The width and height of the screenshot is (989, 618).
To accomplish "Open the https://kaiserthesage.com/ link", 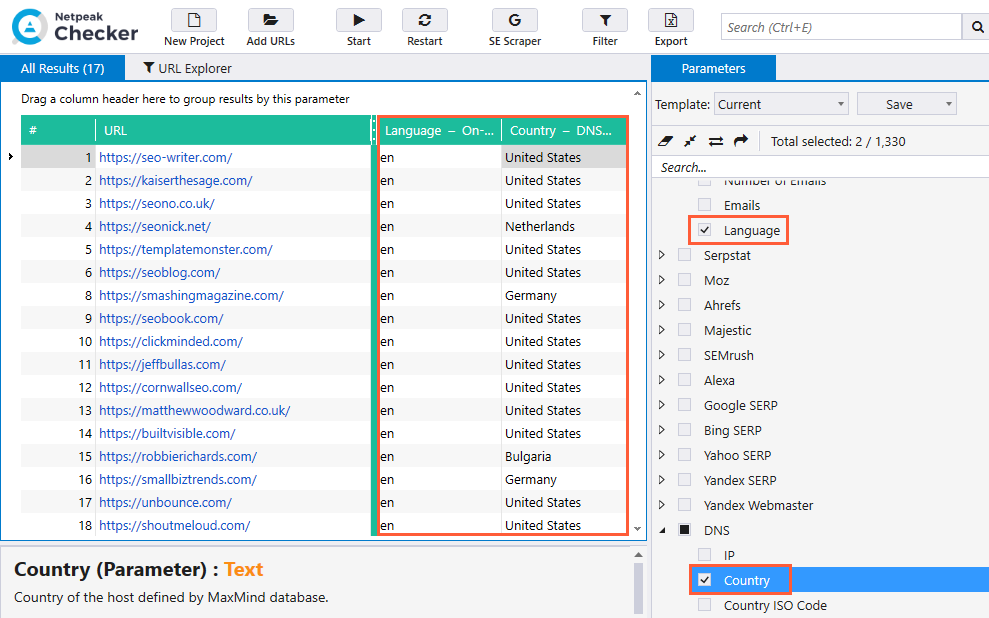I will (175, 180).
